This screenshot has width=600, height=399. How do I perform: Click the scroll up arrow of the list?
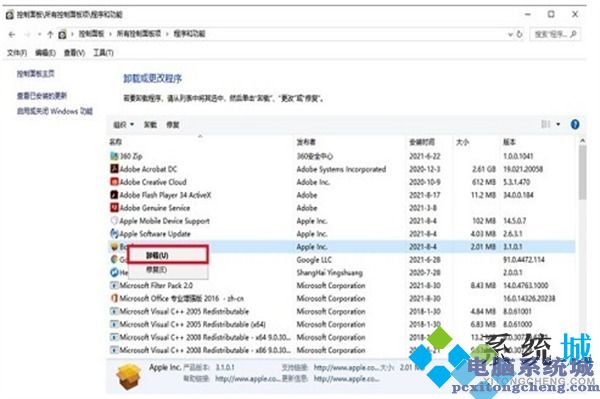coord(582,141)
